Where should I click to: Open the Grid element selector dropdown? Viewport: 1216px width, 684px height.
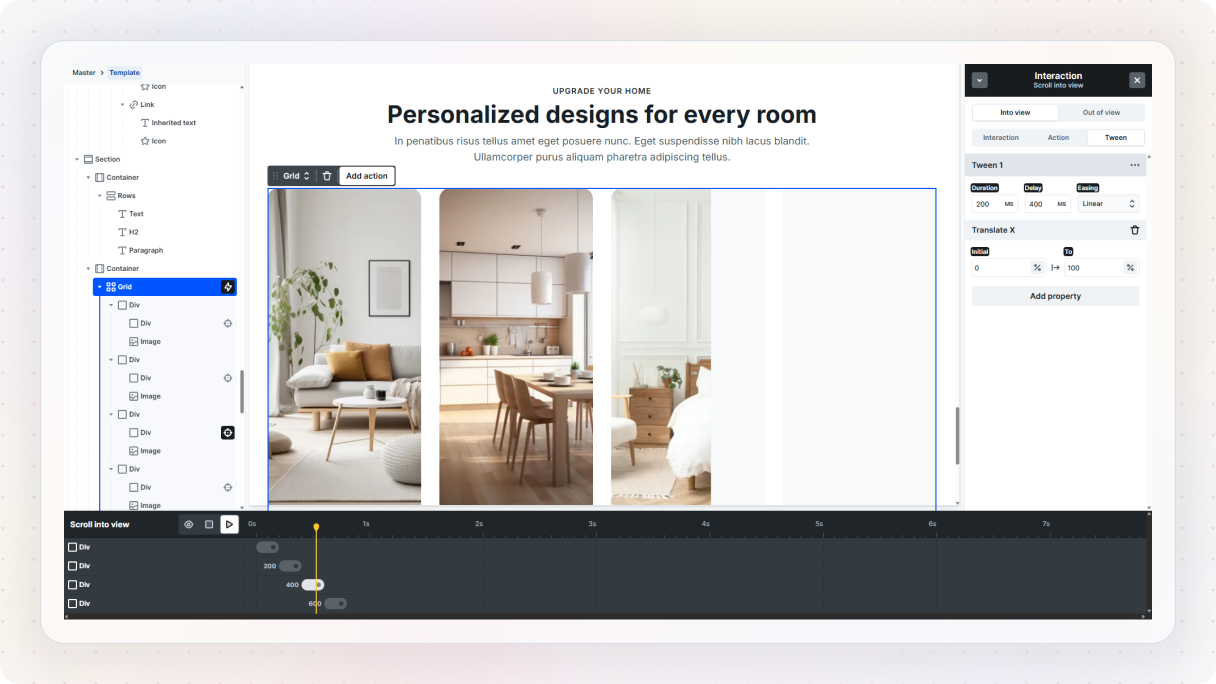click(296, 176)
